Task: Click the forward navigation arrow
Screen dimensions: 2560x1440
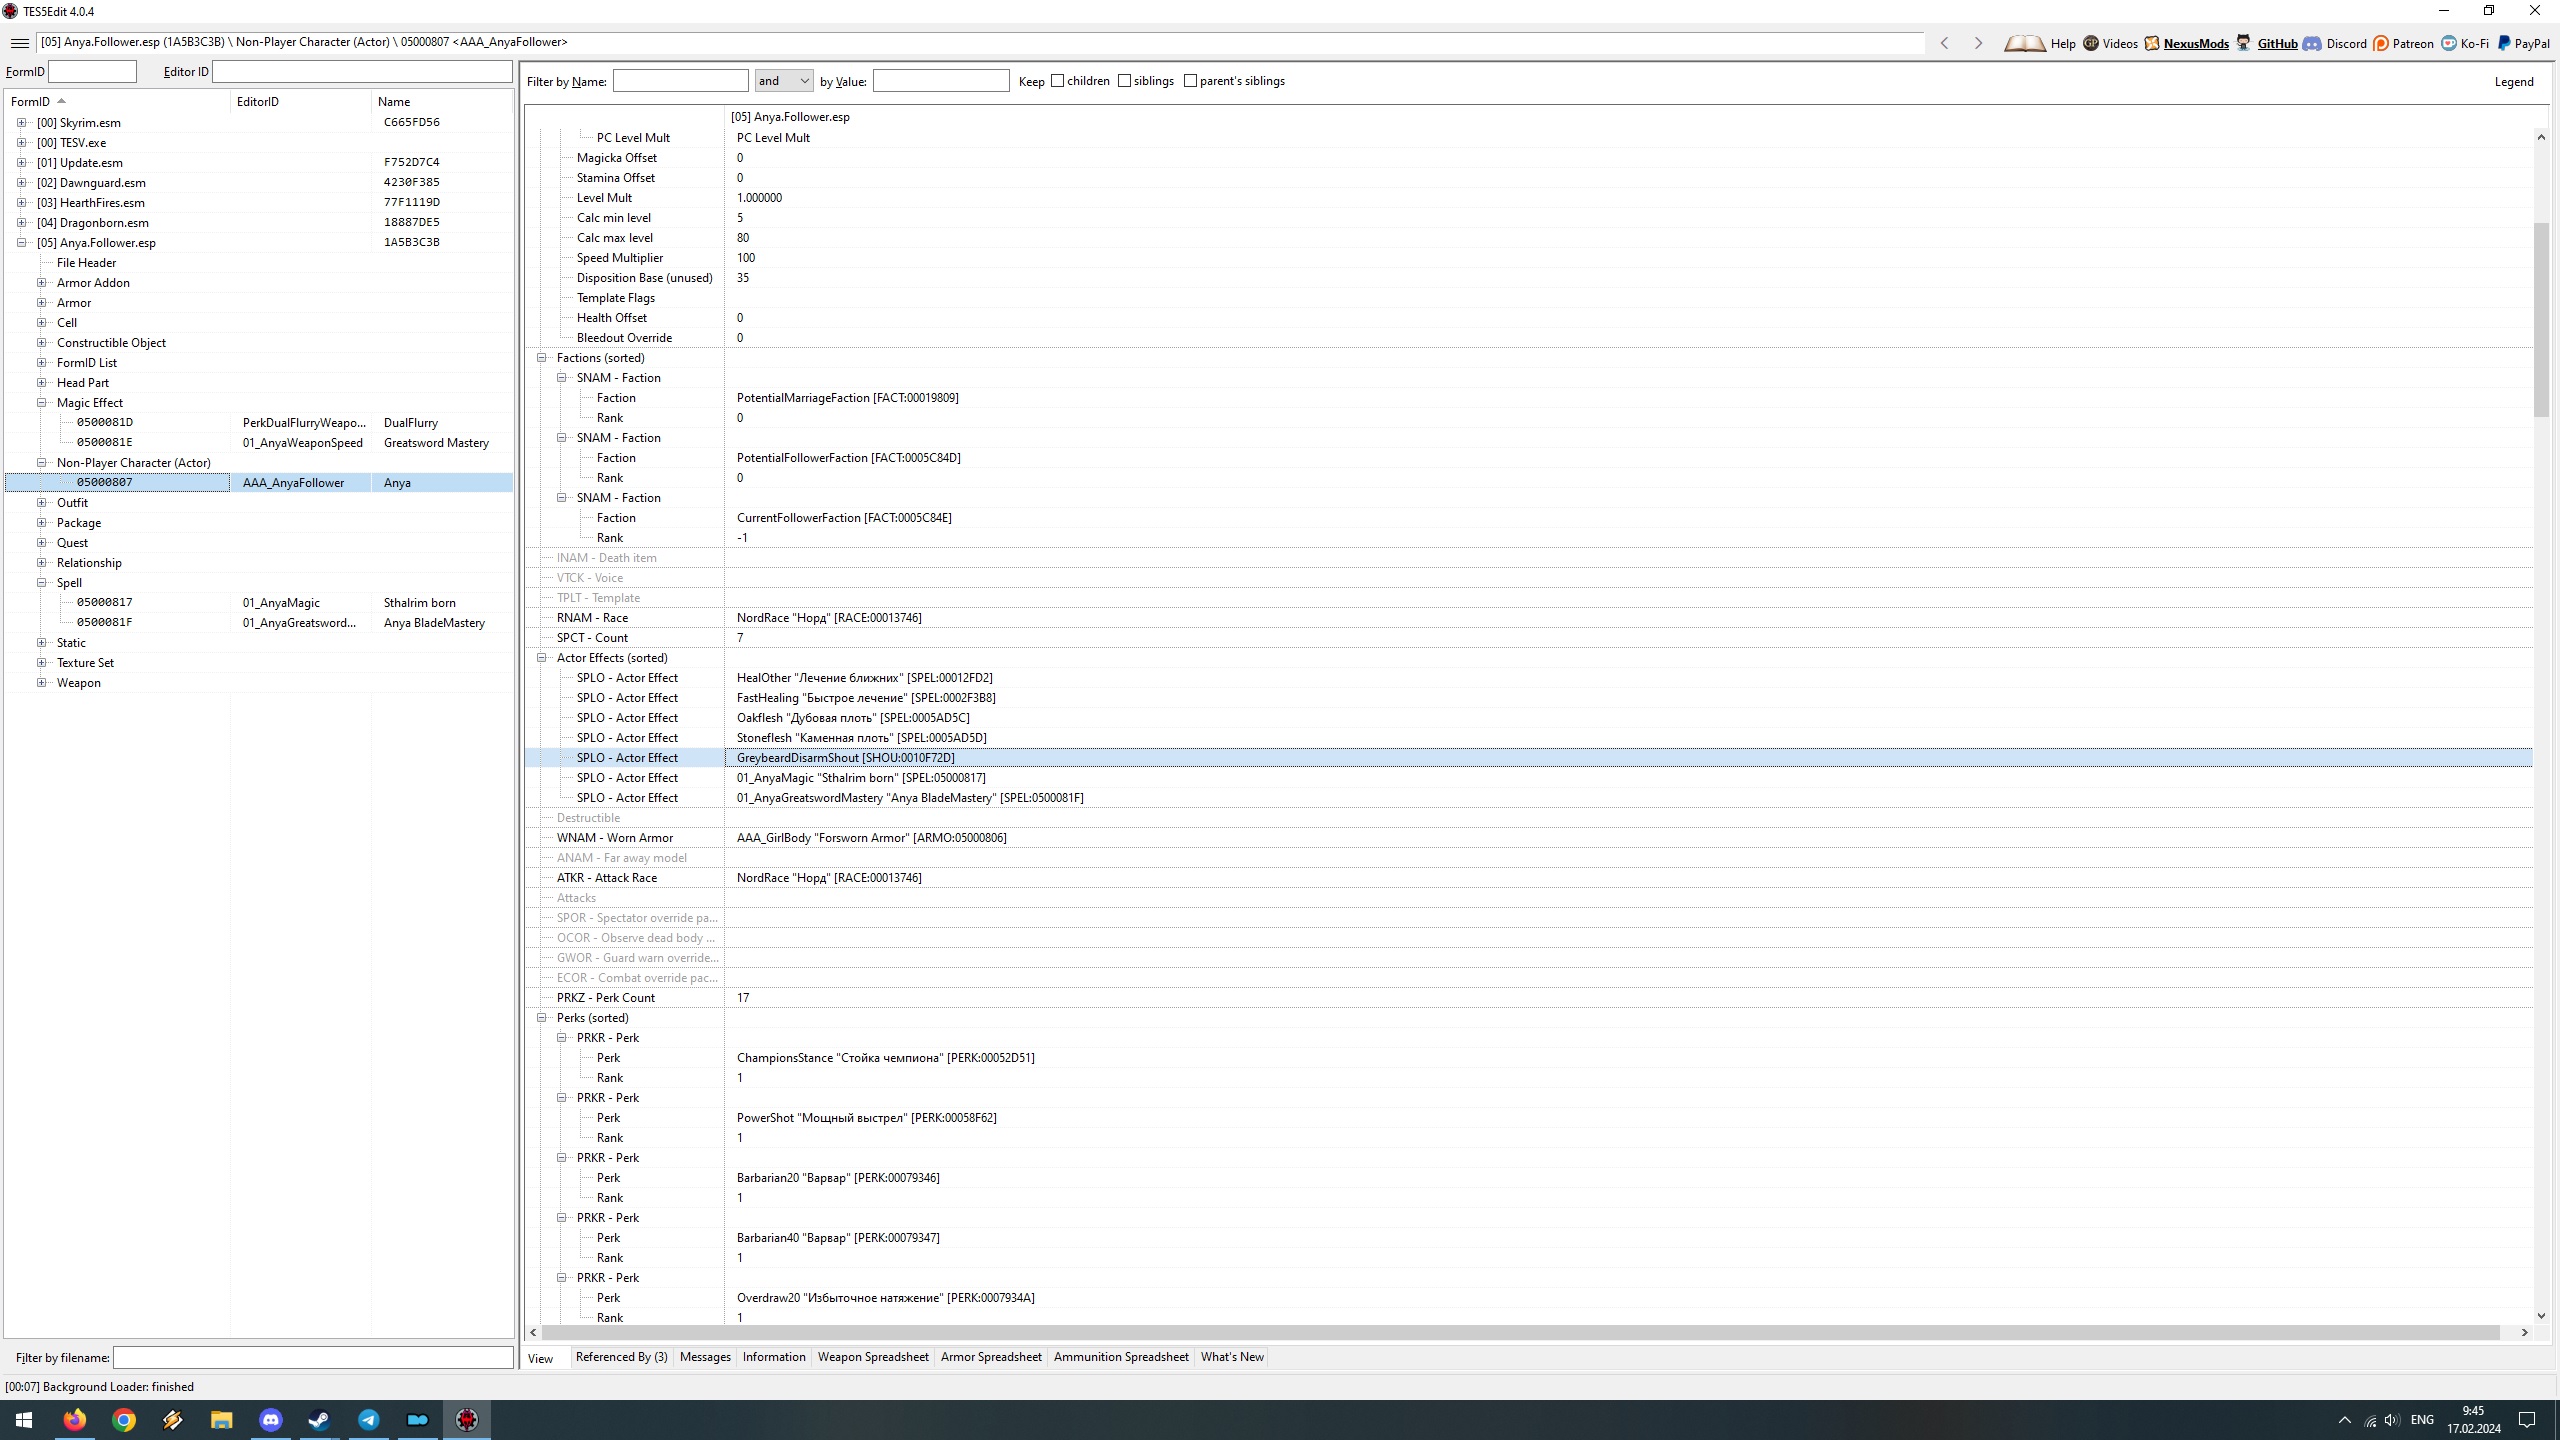Action: click(x=1978, y=43)
